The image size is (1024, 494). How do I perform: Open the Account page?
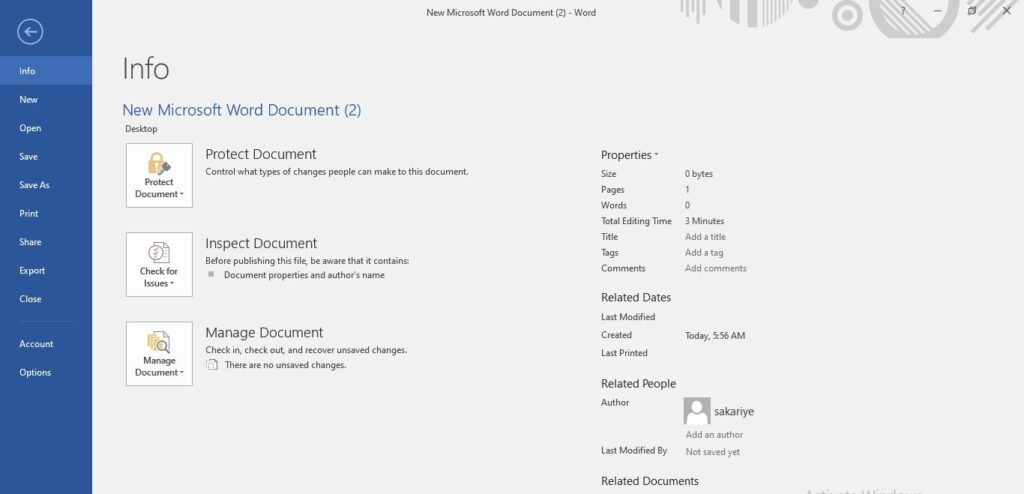click(x=36, y=344)
